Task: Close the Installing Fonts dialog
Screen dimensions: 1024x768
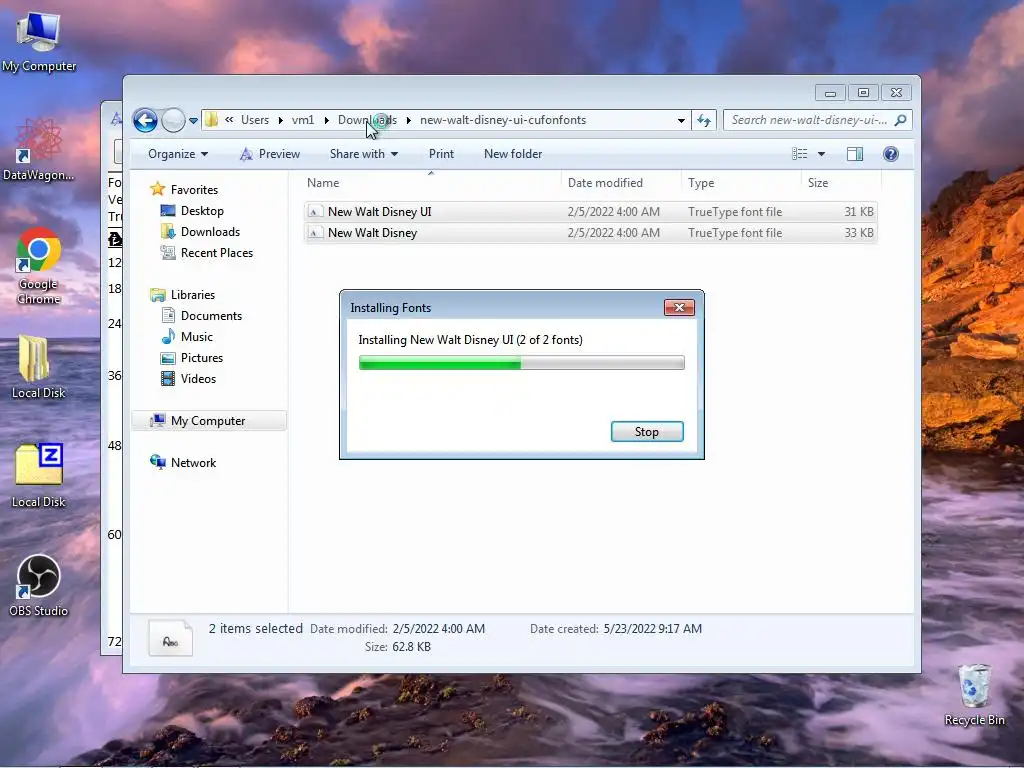Action: coord(679,308)
